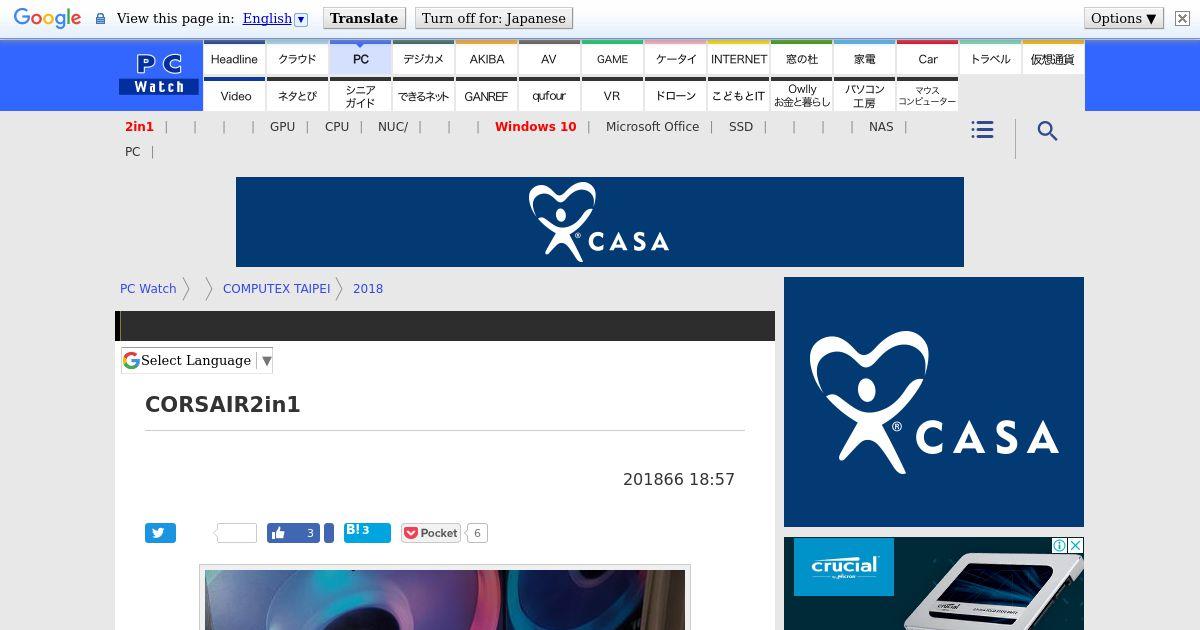Open the ad info icon on Crucial ad
Viewport: 1200px width, 630px height.
pyautogui.click(x=1059, y=545)
